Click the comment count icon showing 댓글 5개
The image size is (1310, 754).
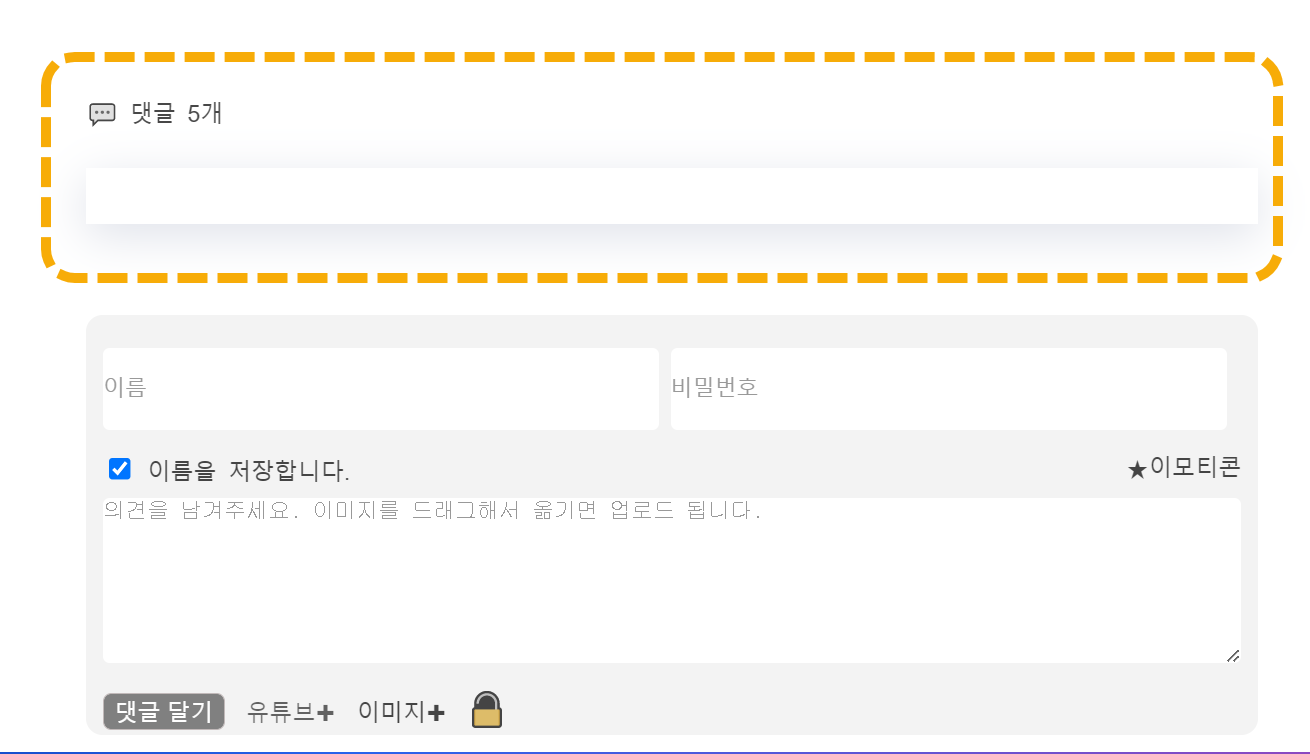coord(101,113)
